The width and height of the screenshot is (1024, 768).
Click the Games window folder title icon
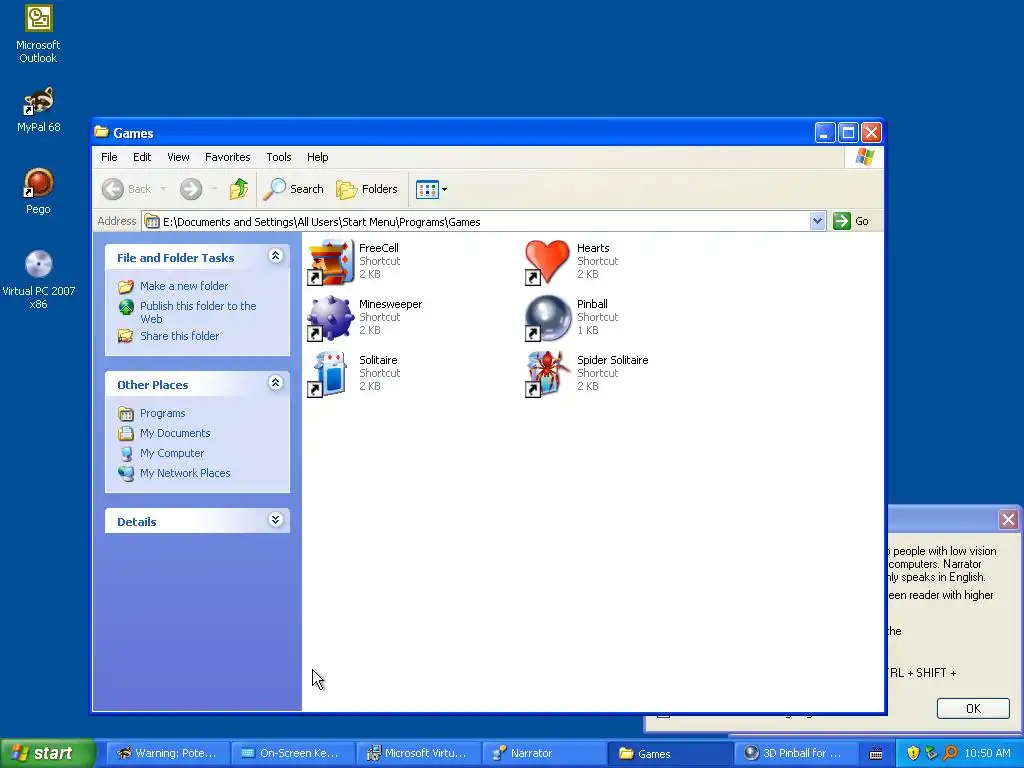click(101, 132)
